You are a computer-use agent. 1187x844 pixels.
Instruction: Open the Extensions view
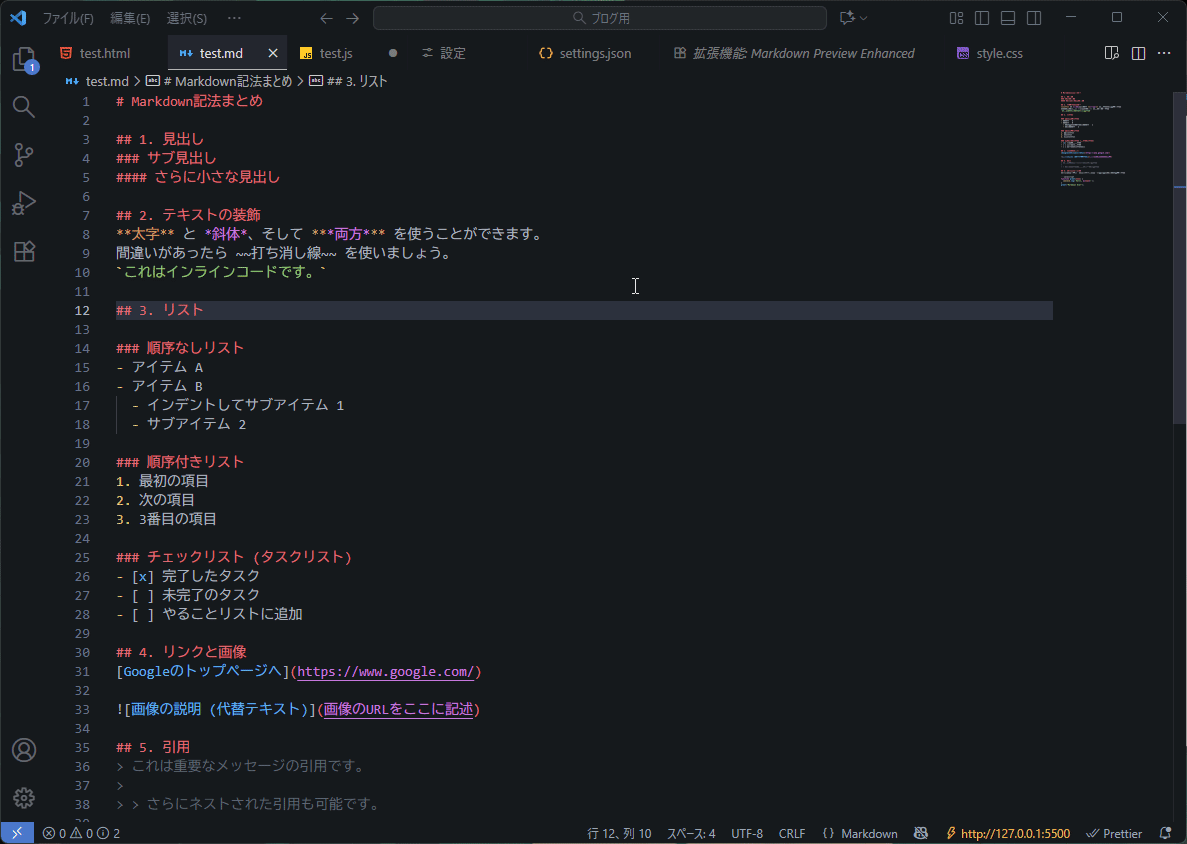[23, 251]
